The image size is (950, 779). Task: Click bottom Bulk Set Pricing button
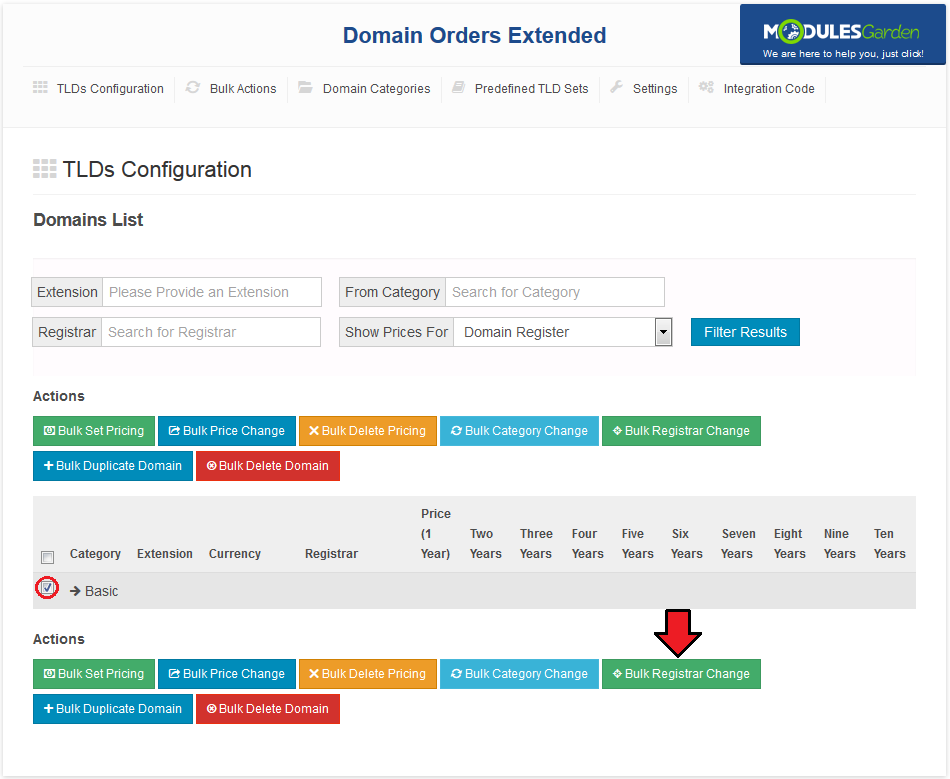click(x=94, y=674)
